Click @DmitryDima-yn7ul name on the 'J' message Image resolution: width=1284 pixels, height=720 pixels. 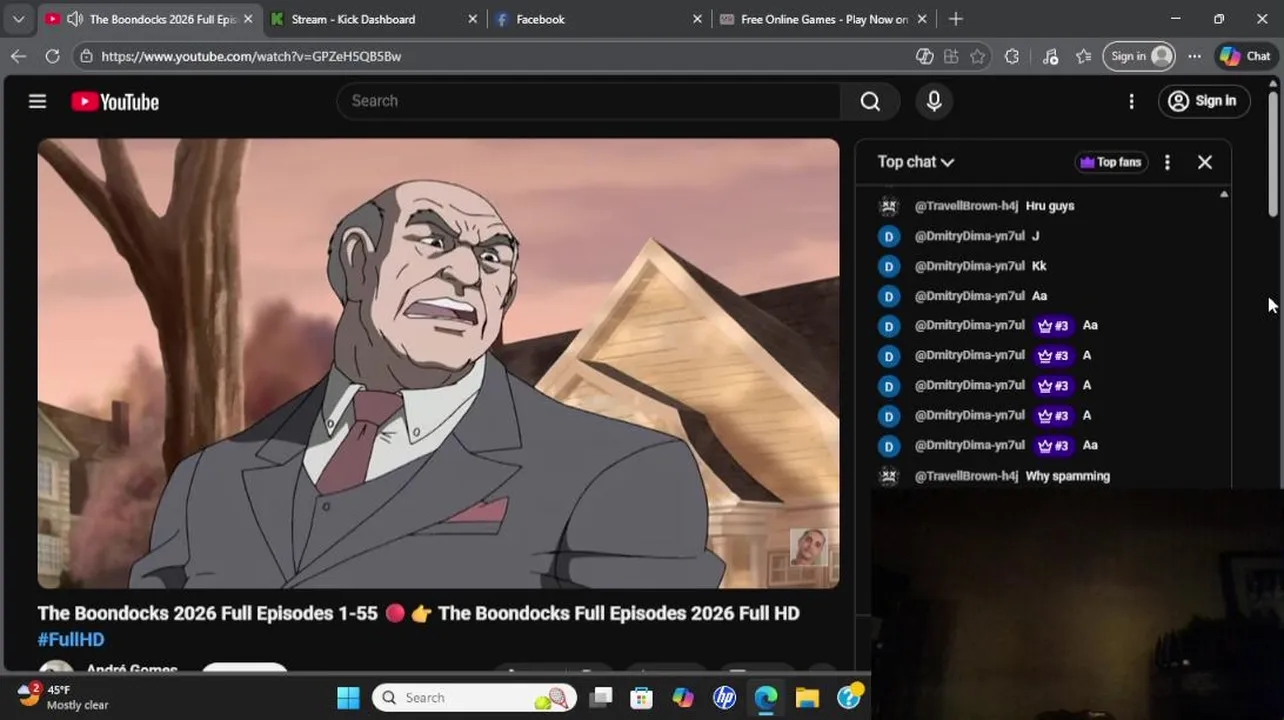[969, 236]
